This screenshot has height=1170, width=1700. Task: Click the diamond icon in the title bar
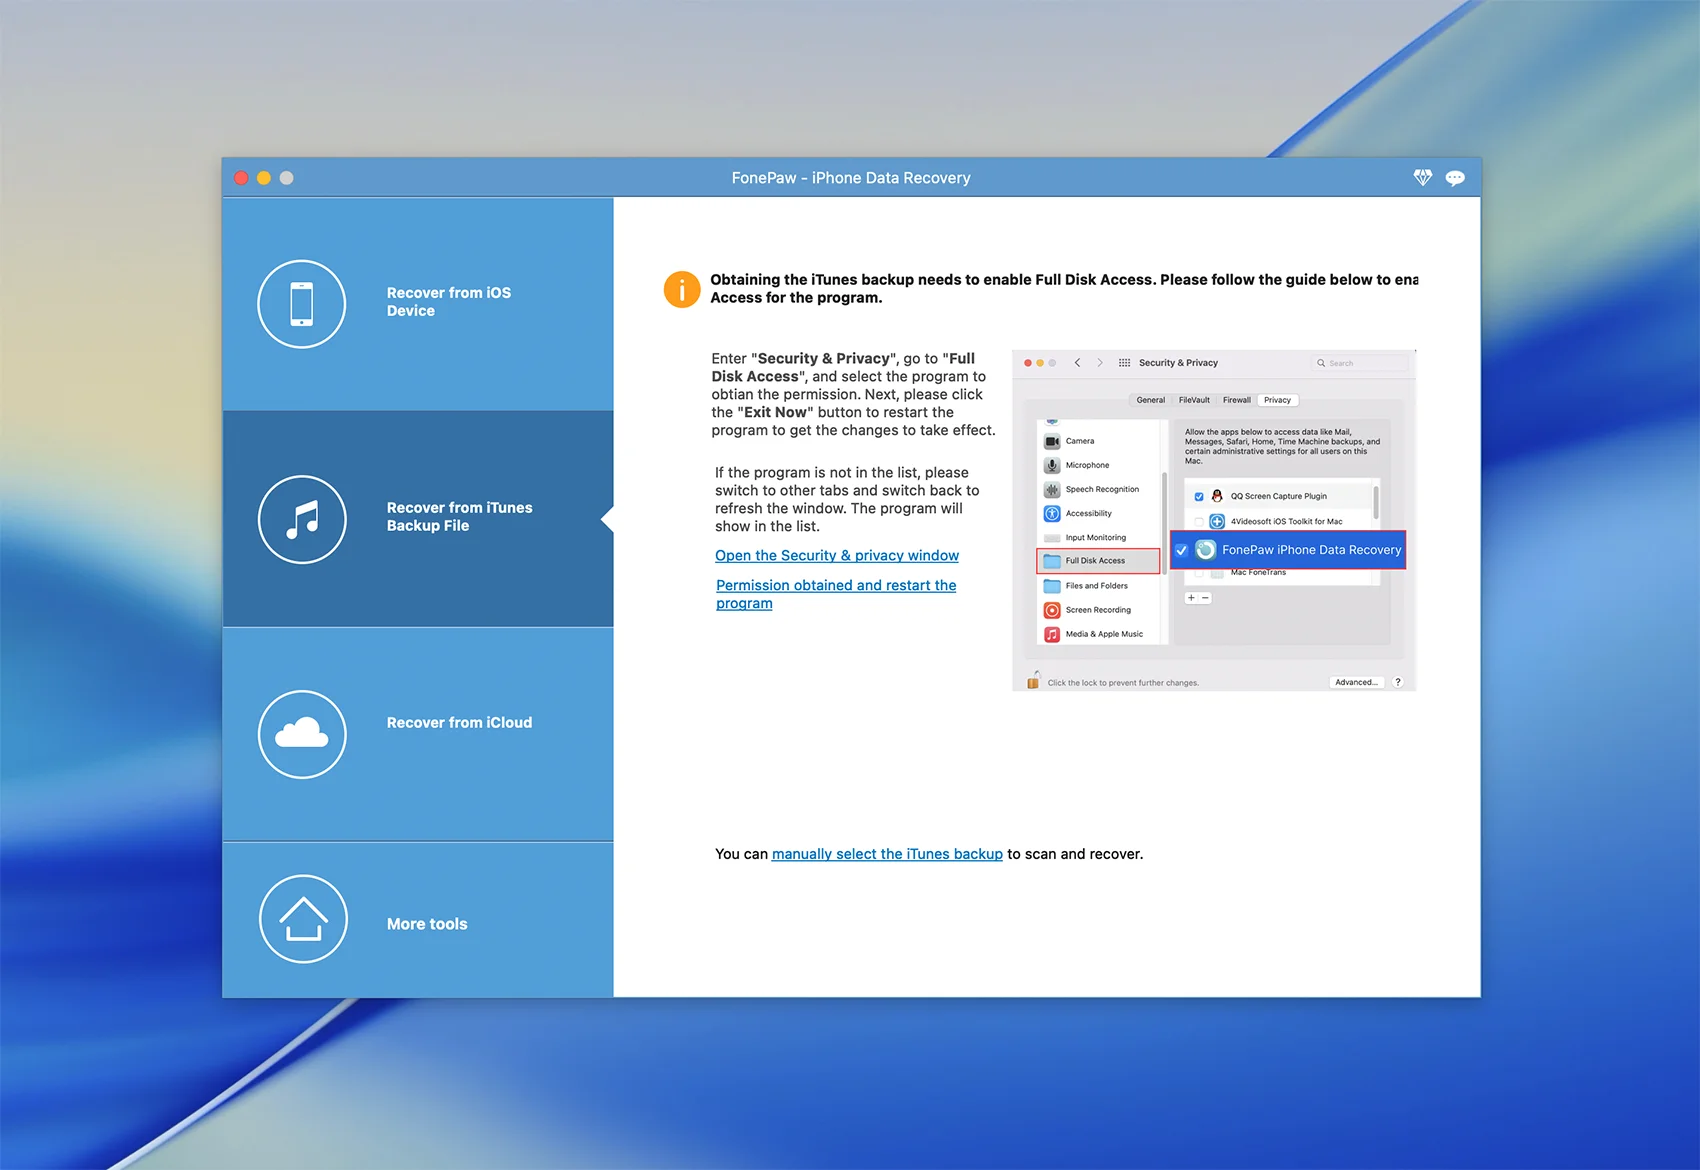1422,178
